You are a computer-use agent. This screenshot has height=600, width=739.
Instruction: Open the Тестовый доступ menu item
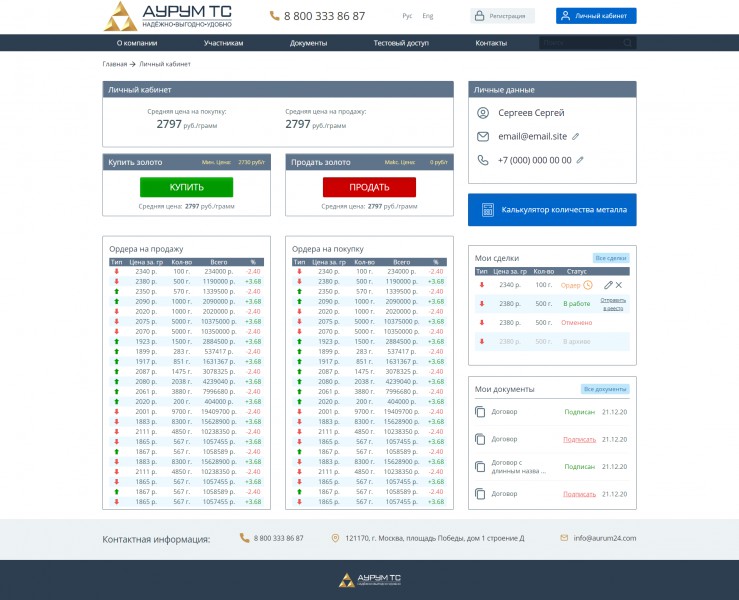pos(401,43)
